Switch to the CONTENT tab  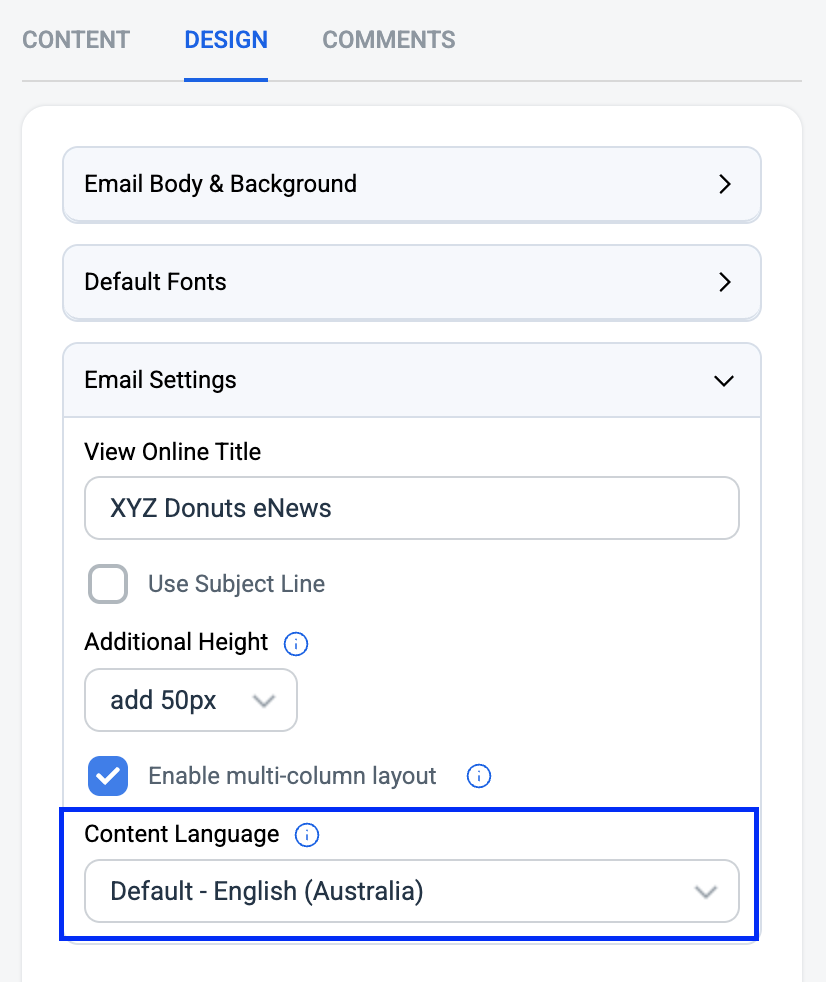(76, 40)
